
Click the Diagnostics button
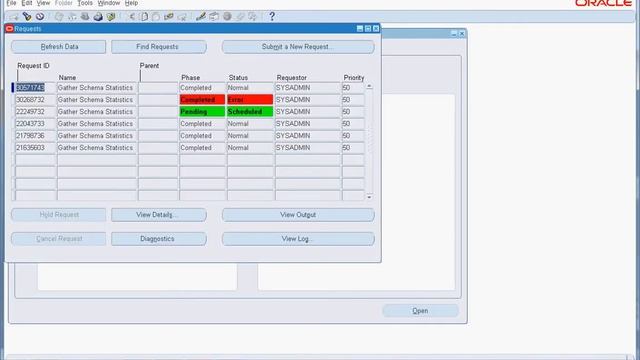(x=159, y=239)
